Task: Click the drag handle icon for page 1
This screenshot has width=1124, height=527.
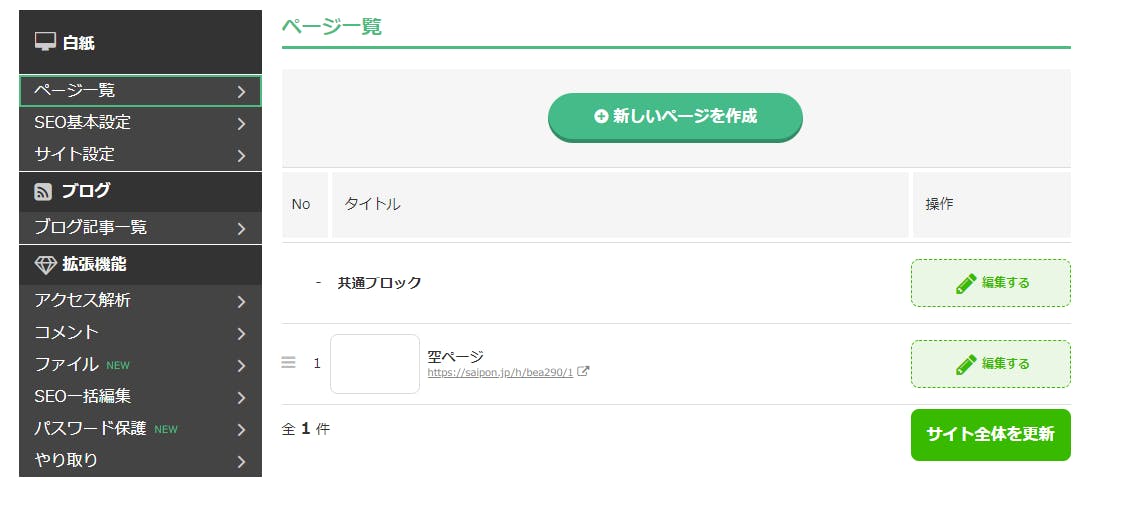Action: [289, 363]
